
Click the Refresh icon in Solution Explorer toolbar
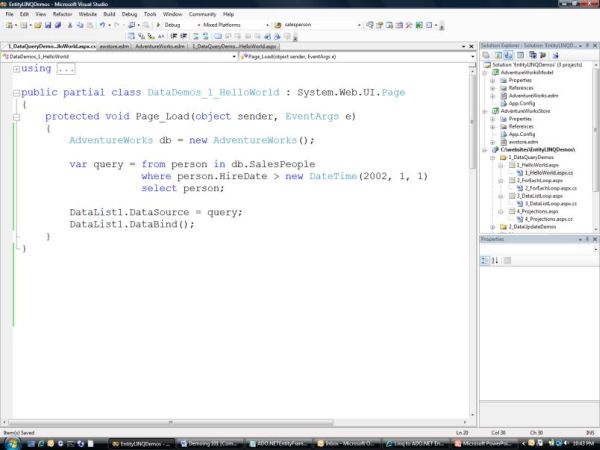[499, 55]
